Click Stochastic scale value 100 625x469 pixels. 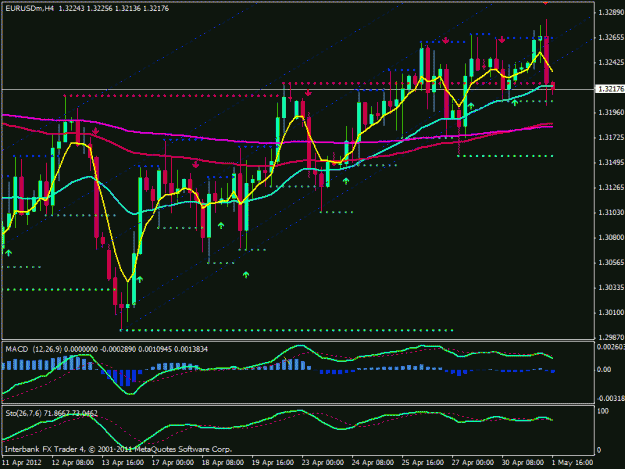(x=603, y=411)
